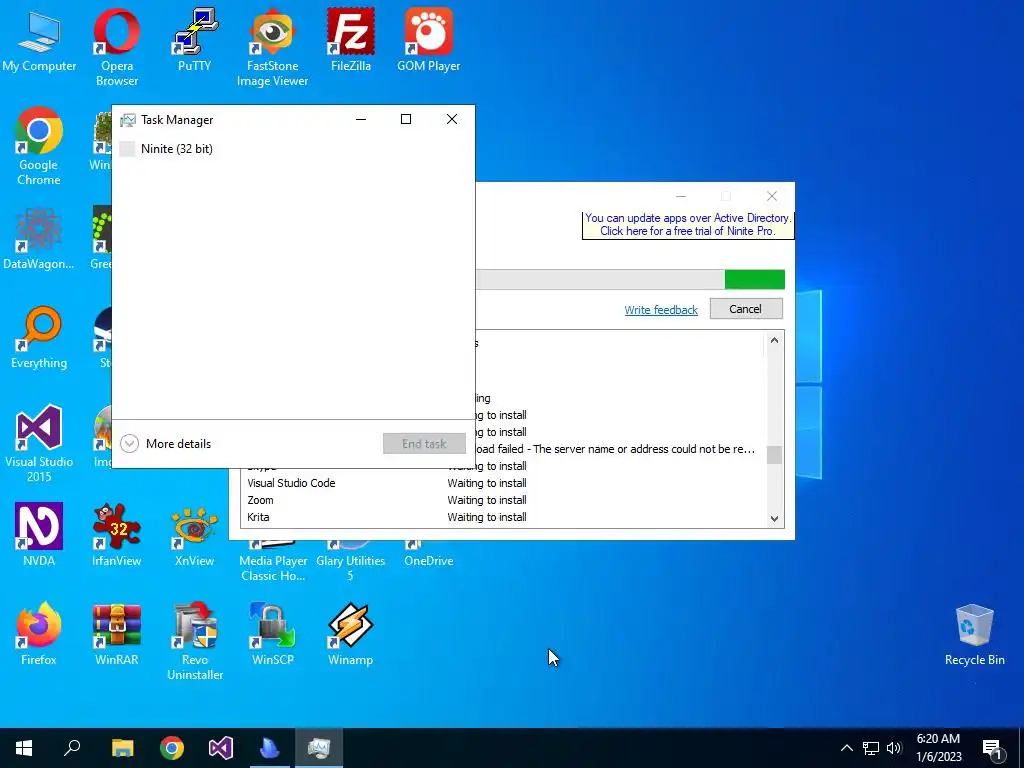Close the Task Manager window

point(451,119)
